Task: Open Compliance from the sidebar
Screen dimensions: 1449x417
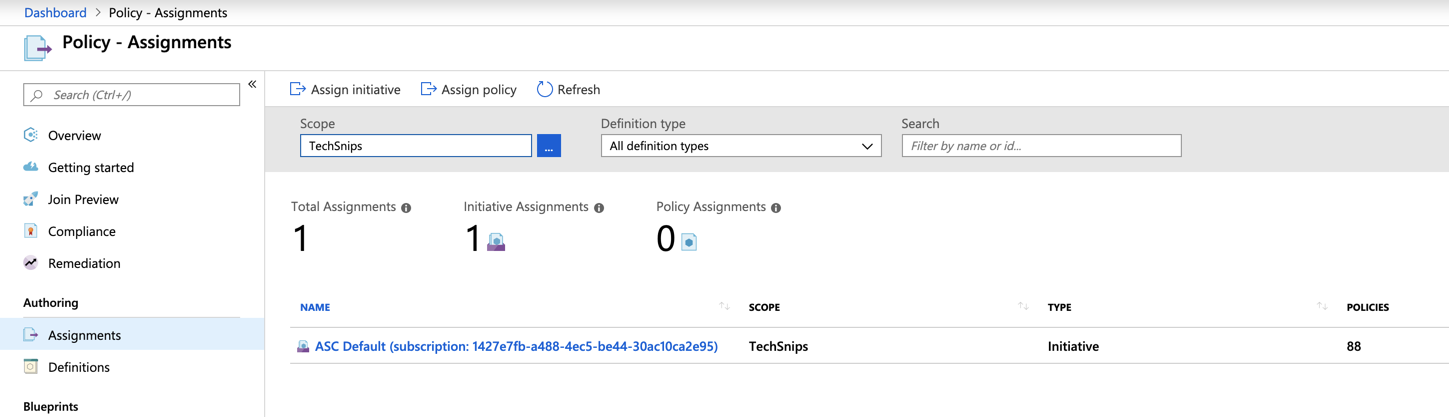Action: (82, 231)
